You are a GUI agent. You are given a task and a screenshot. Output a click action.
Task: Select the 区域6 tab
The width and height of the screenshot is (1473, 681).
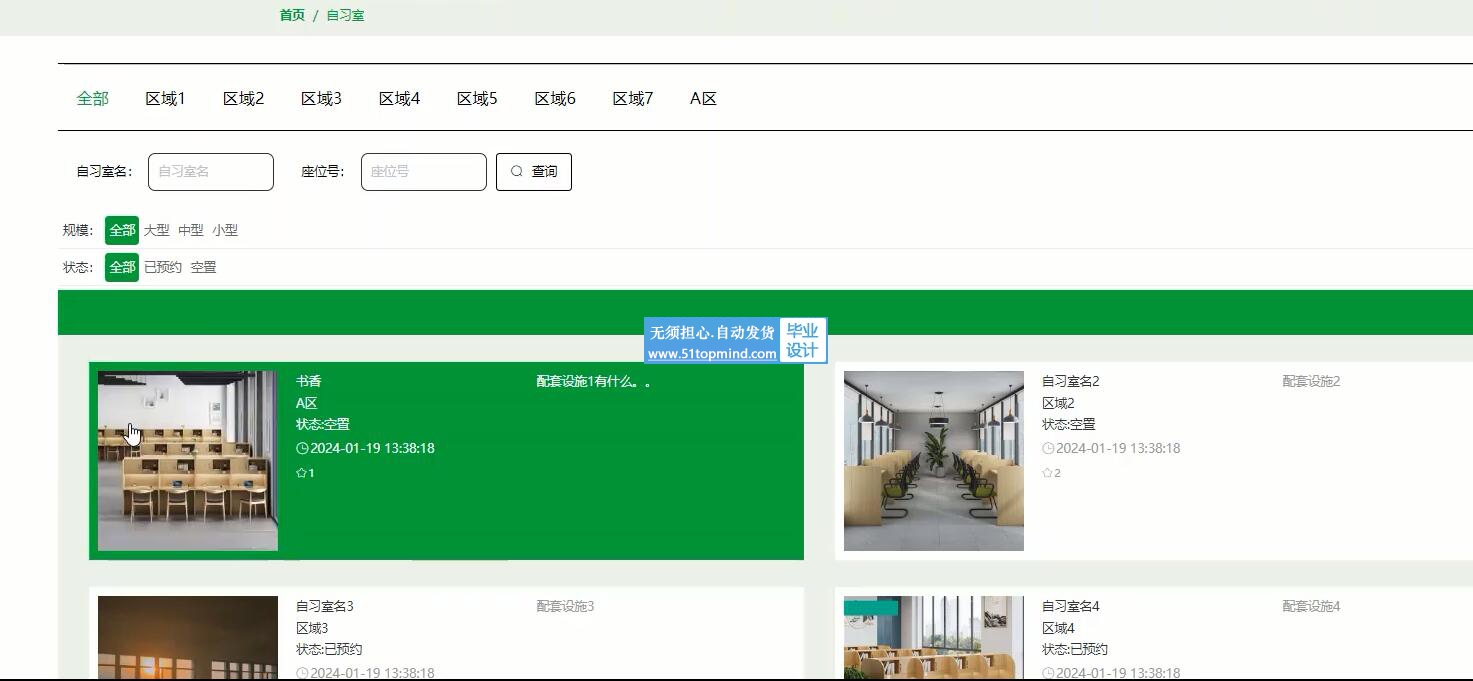[x=556, y=98]
